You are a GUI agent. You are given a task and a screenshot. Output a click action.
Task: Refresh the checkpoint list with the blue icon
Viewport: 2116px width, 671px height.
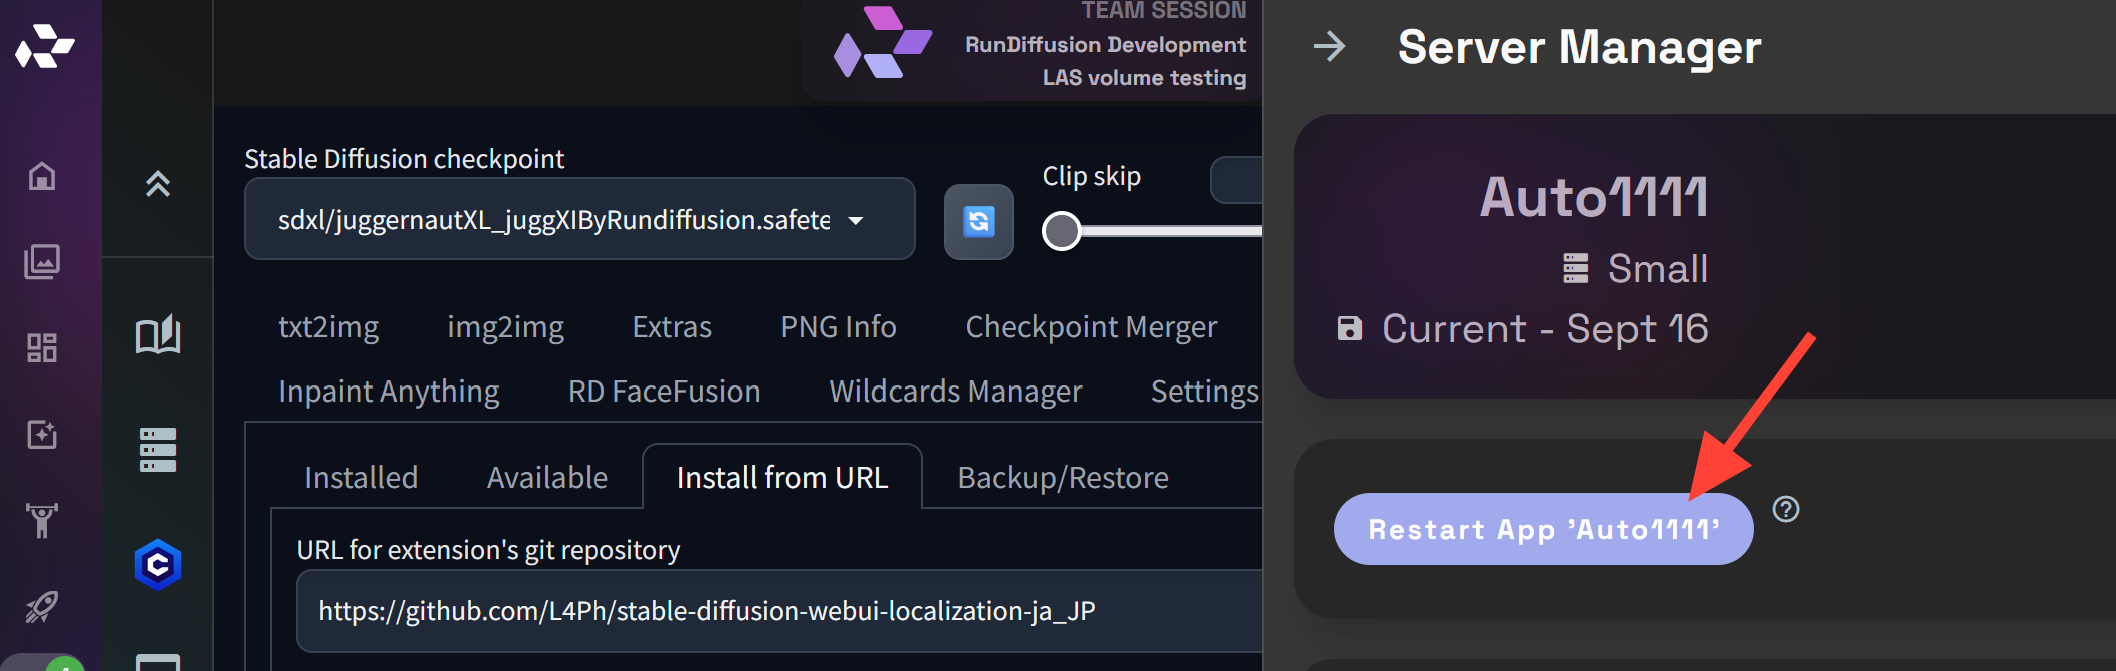[979, 221]
